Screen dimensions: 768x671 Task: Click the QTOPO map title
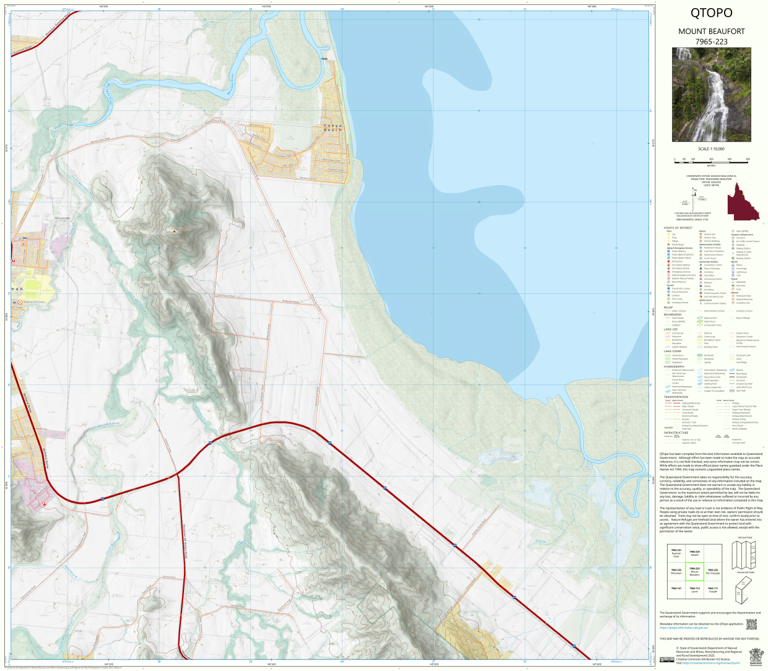coord(711,13)
